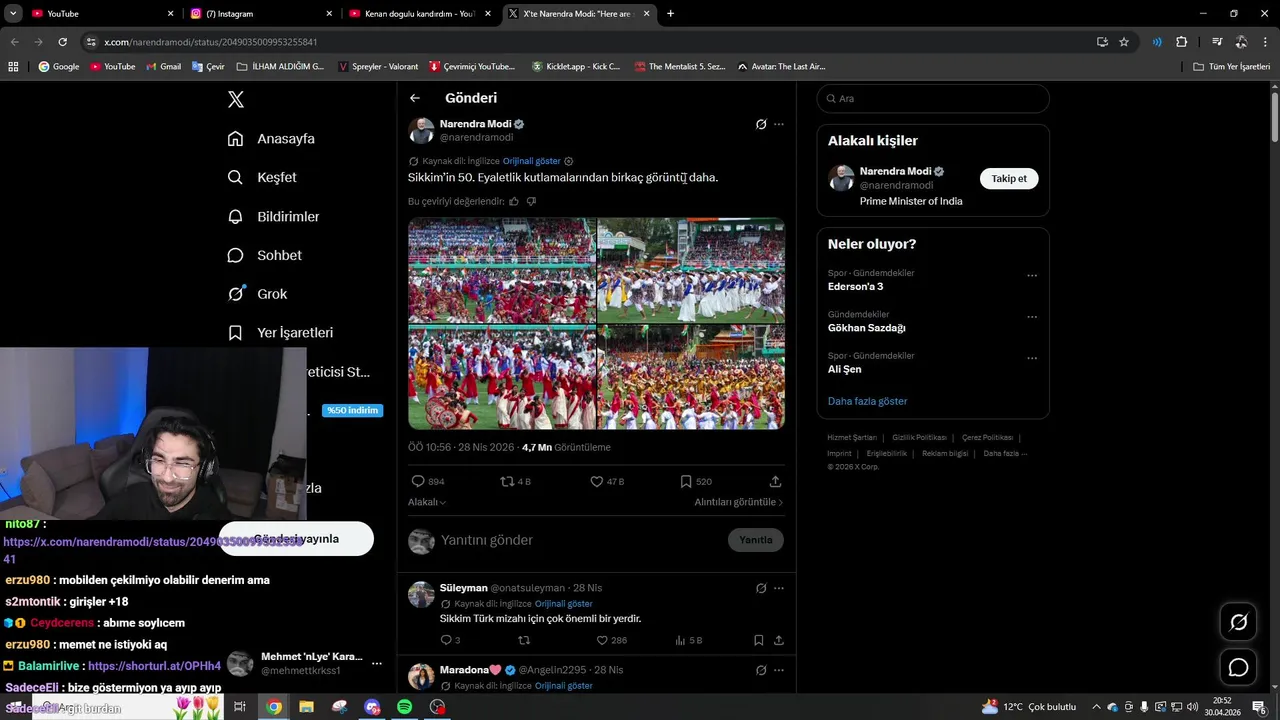The image size is (1280, 720).
Task: Click Hizmet Şartları footer link
Action: (852, 437)
